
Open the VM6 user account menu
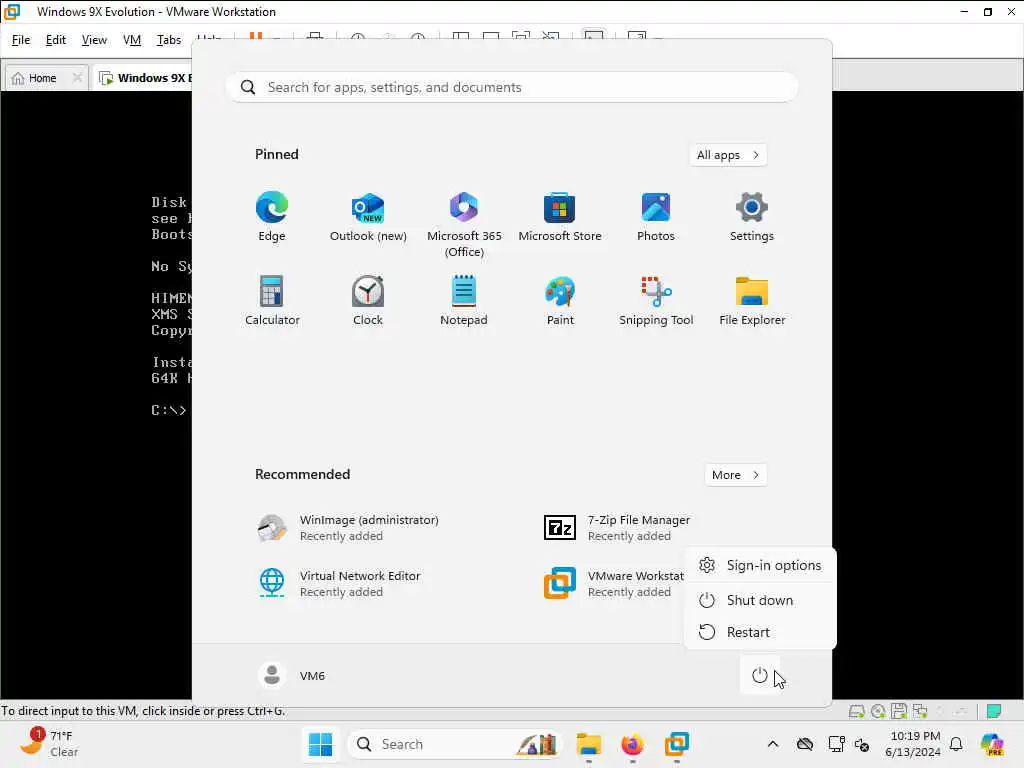pyautogui.click(x=292, y=675)
